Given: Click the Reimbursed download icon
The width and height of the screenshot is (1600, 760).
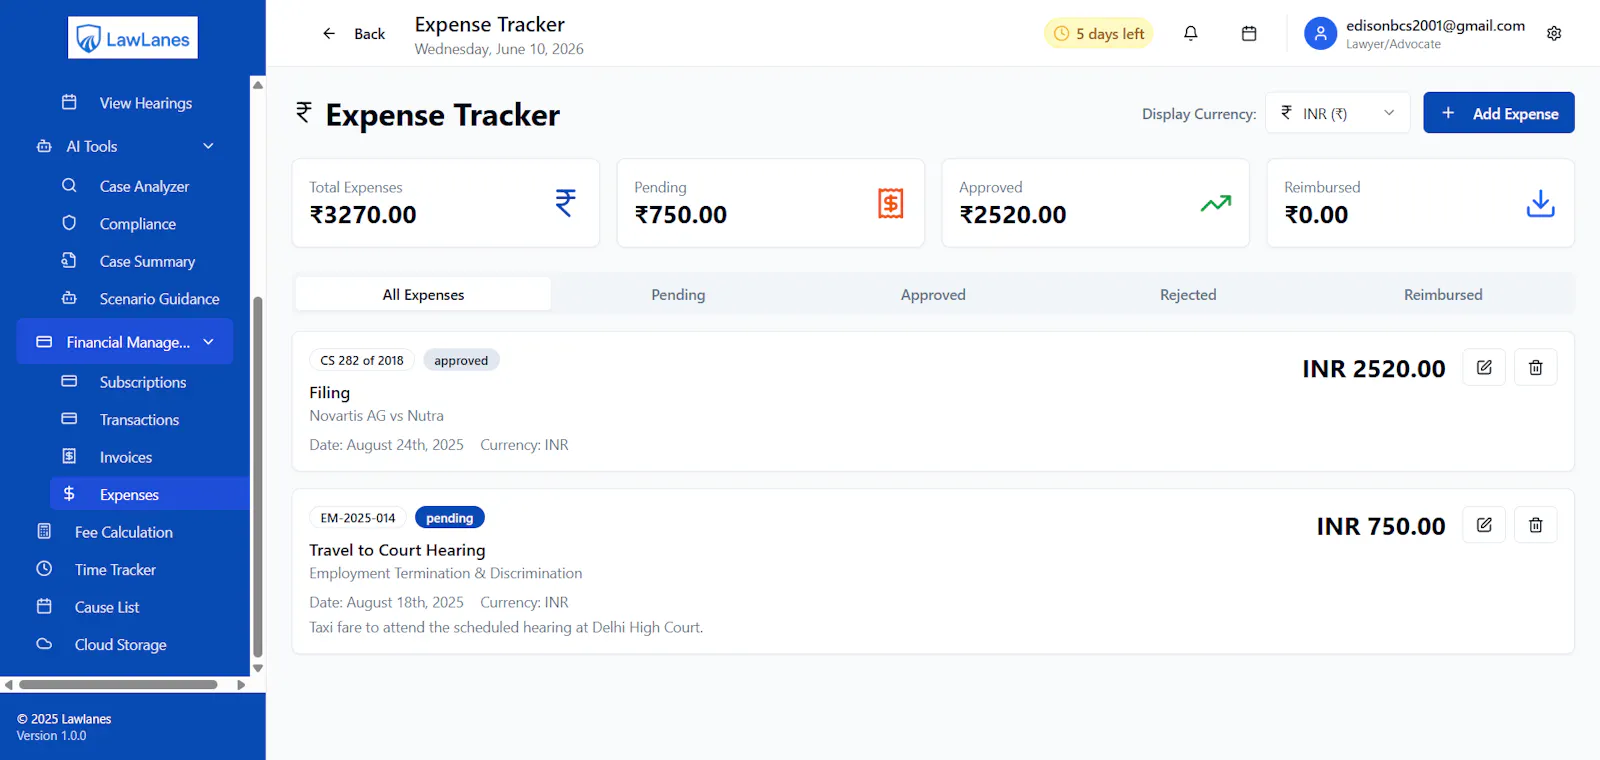Looking at the screenshot, I should 1541,203.
